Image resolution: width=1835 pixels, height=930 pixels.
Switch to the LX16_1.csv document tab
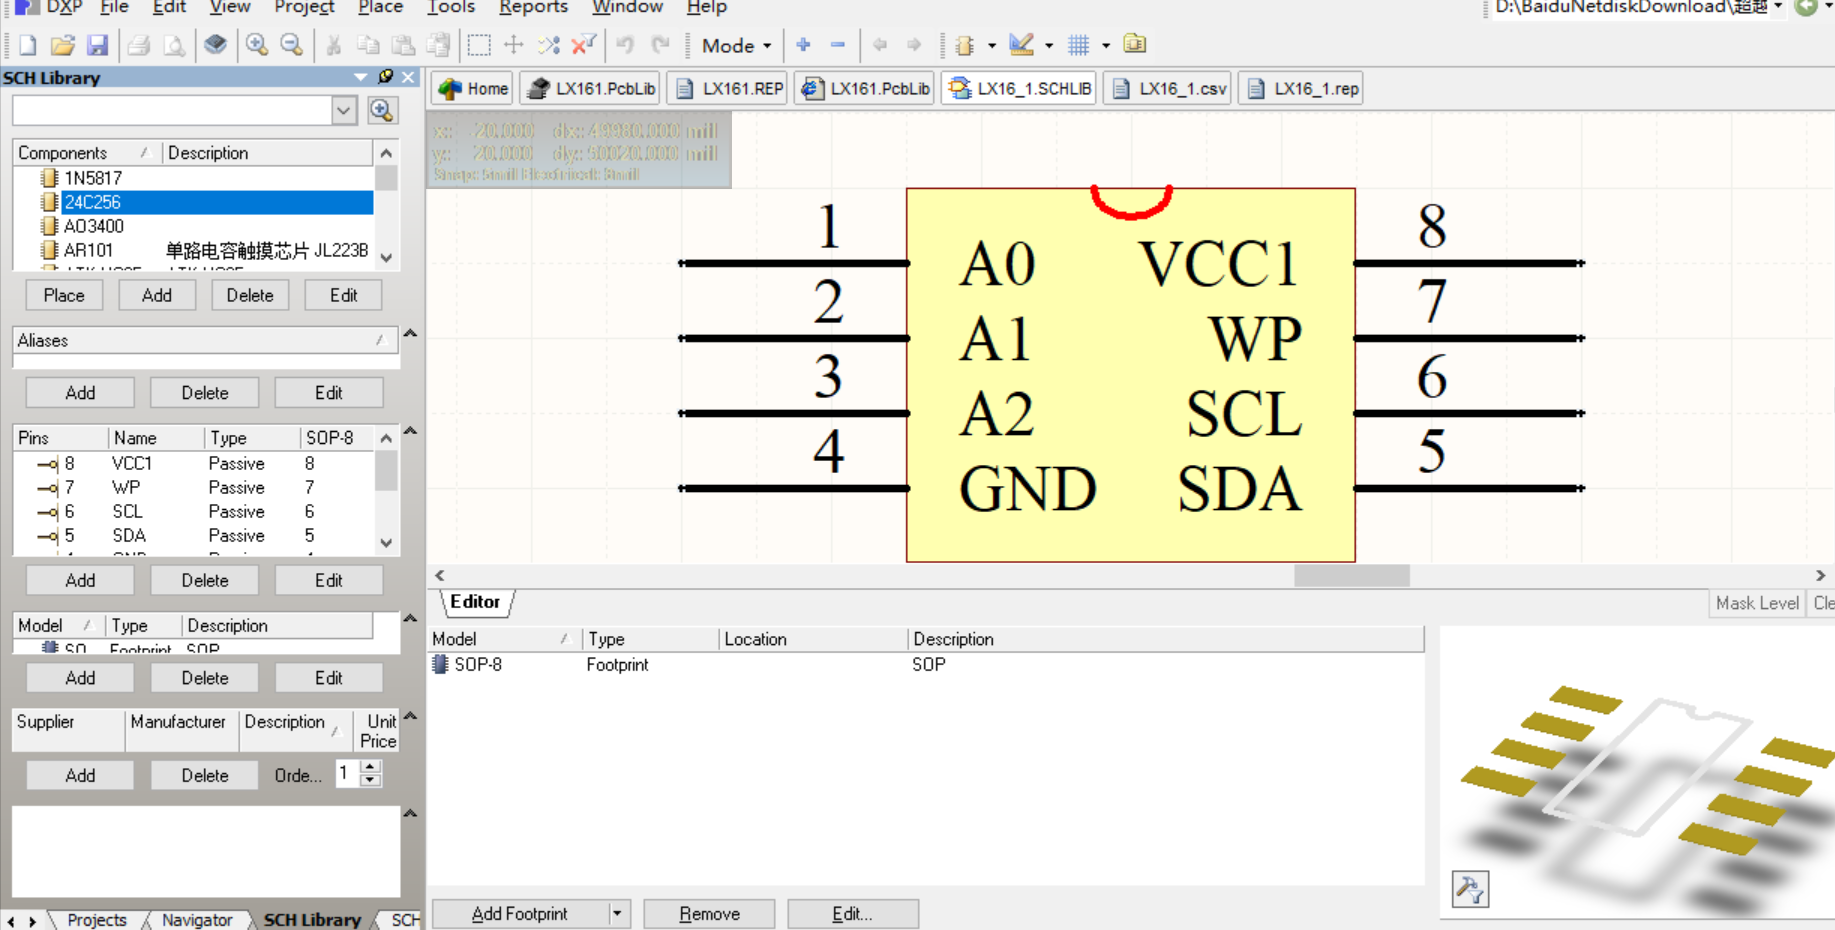[x=1169, y=88]
